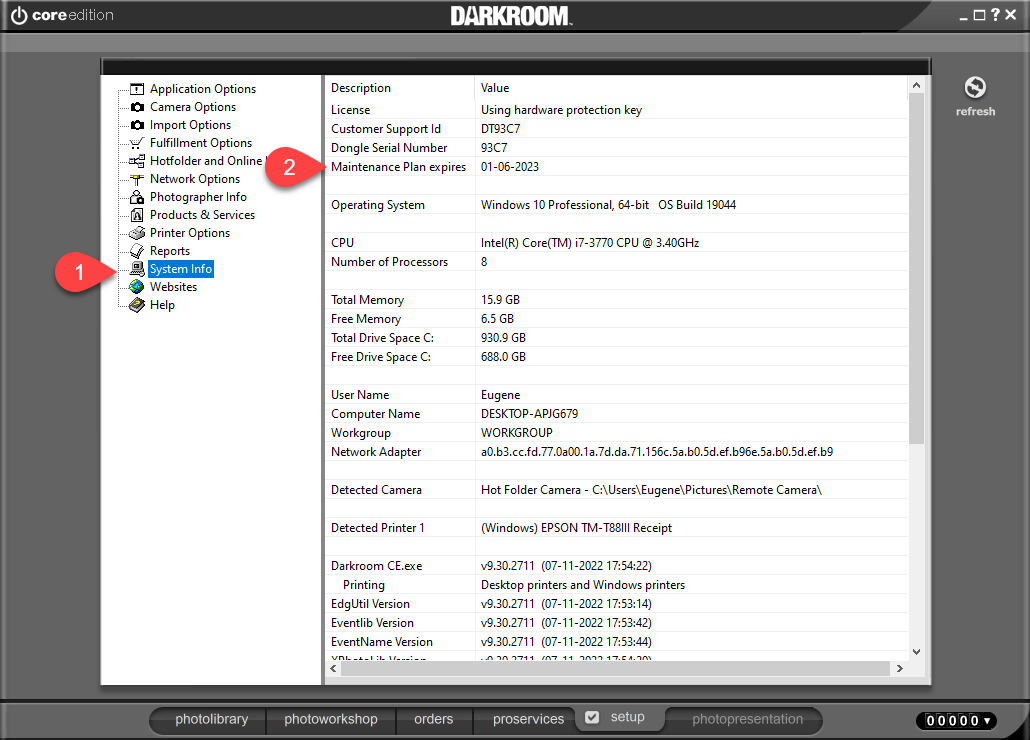This screenshot has width=1030, height=740.
Task: Click the Help book icon
Action: [137, 305]
